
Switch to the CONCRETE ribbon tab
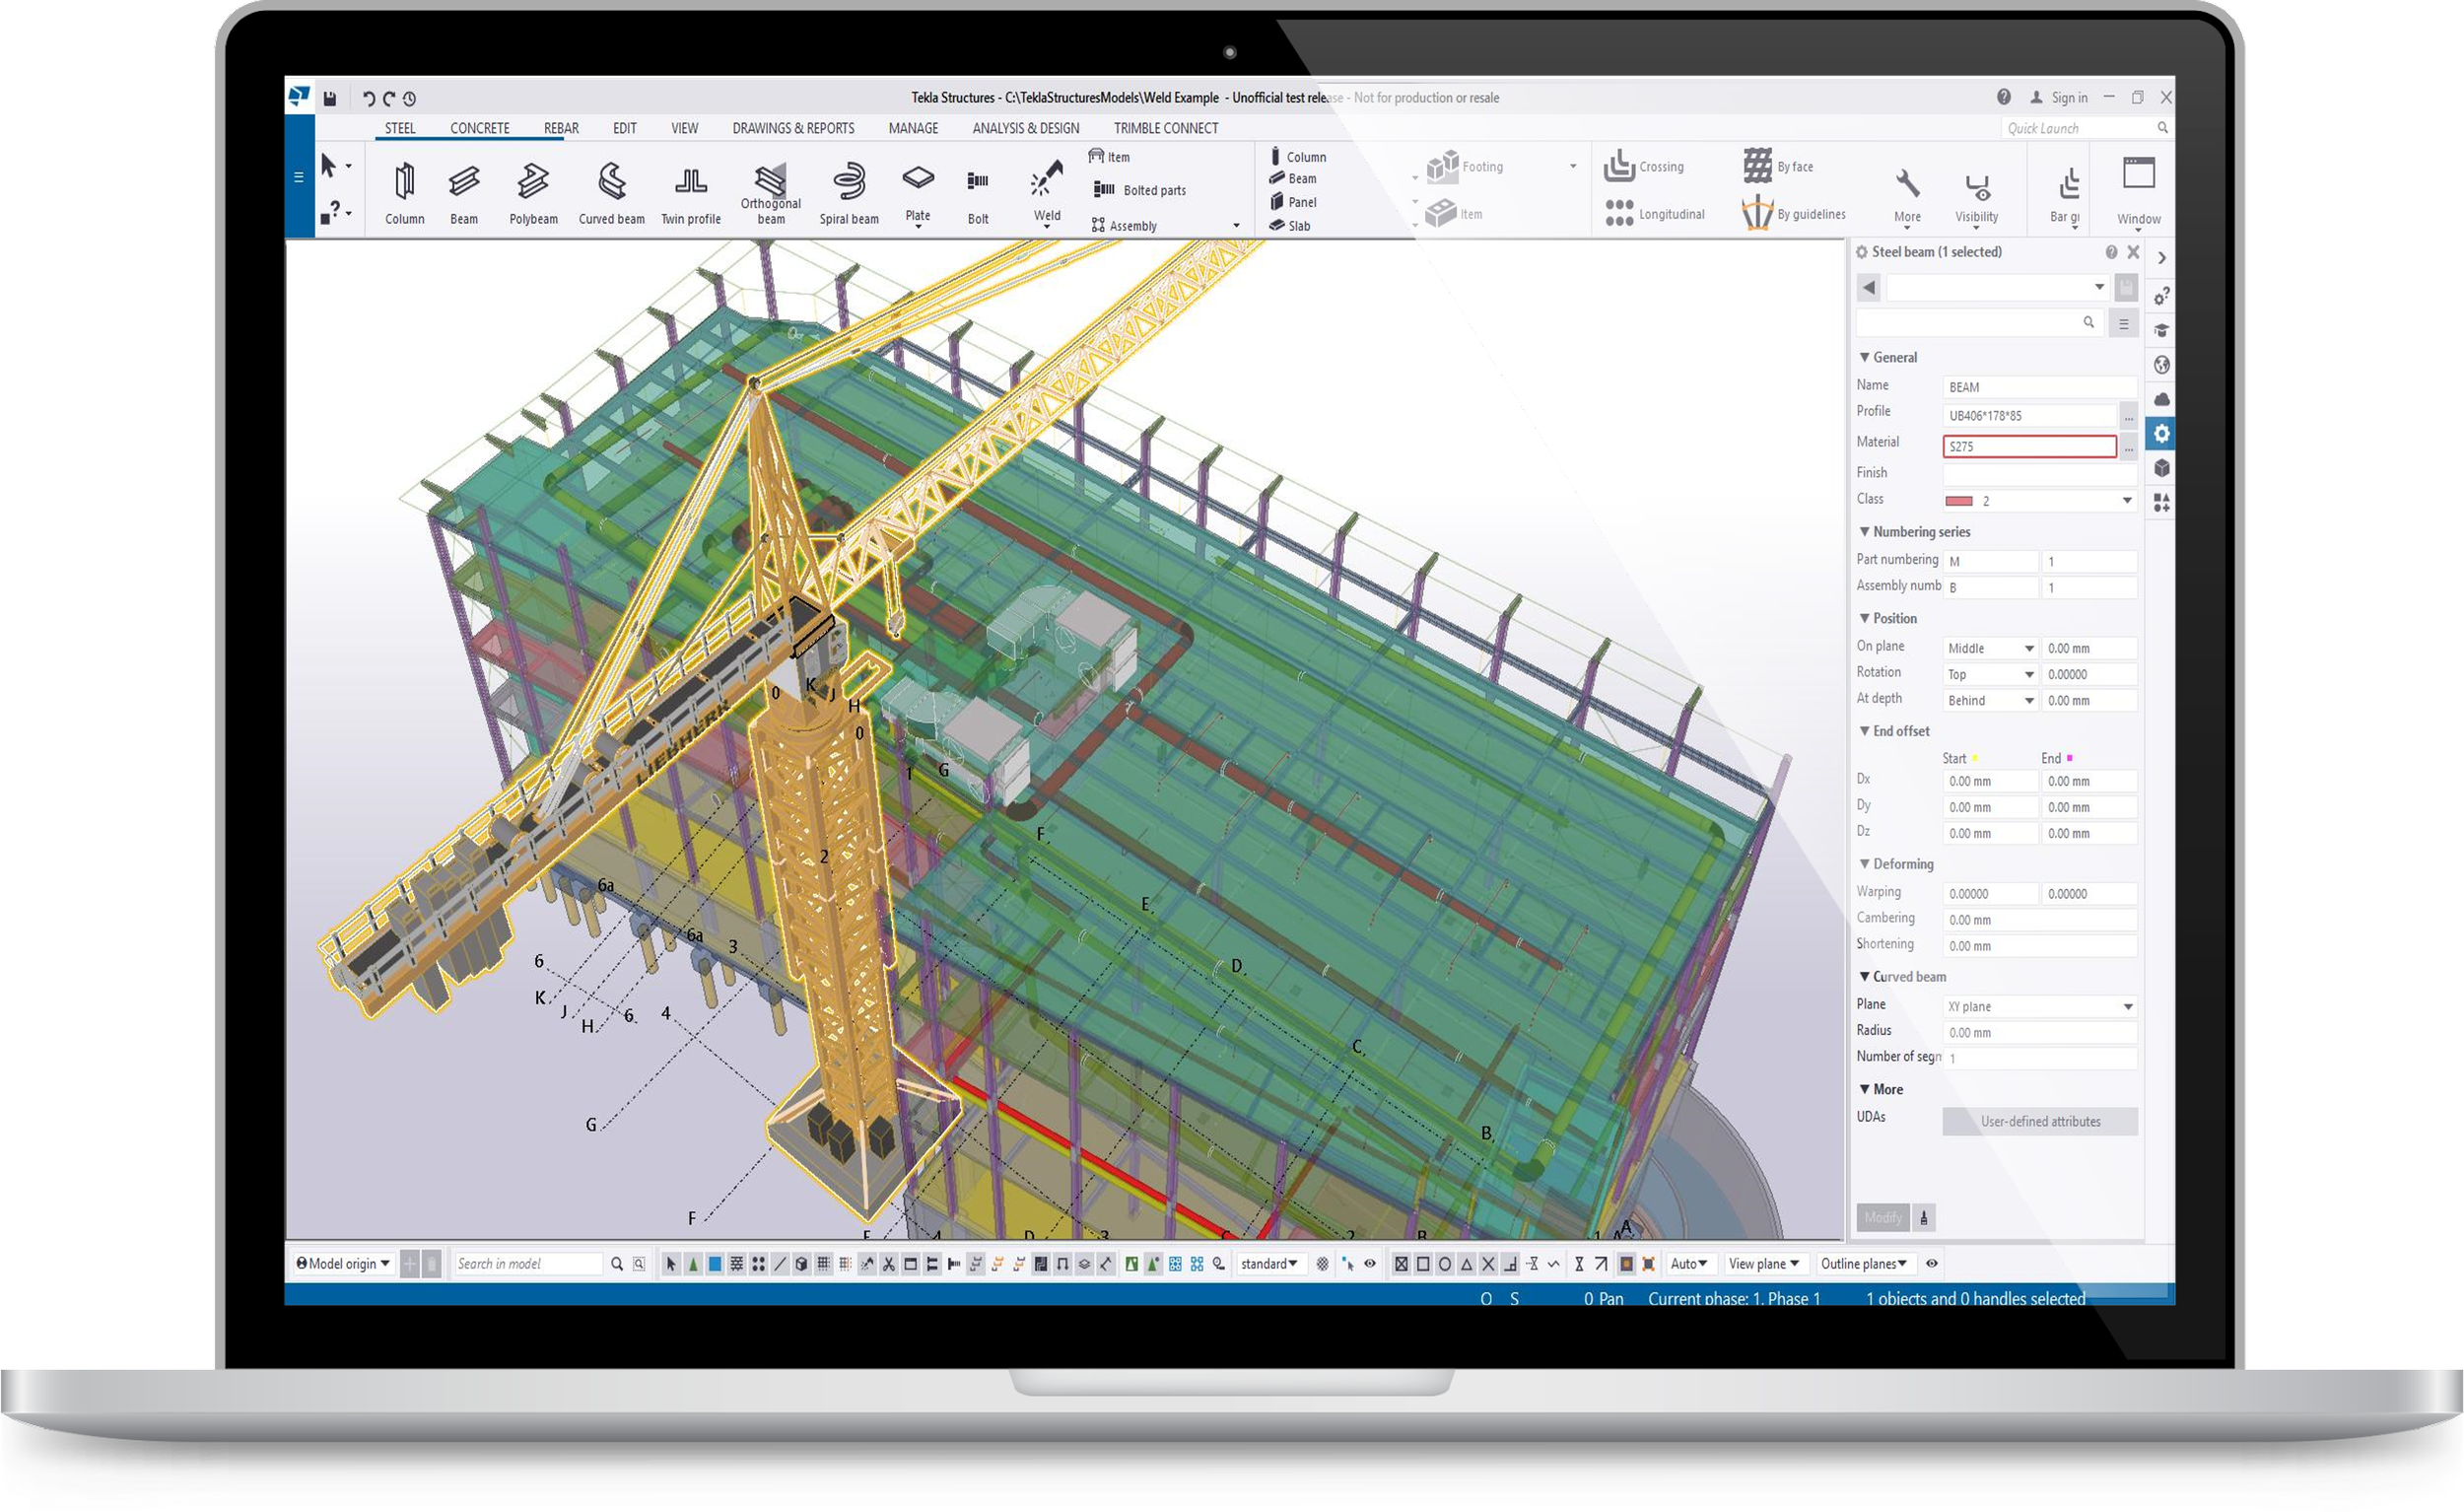479,128
